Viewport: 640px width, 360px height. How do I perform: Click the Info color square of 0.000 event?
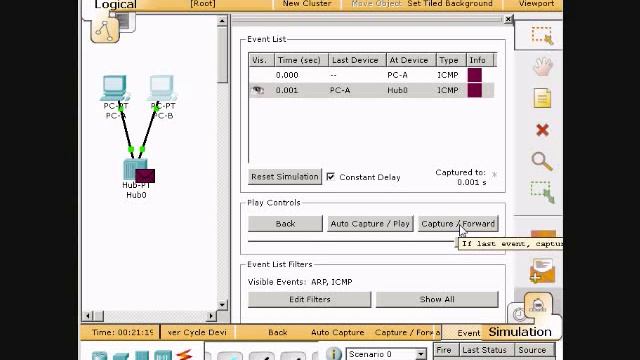475,75
